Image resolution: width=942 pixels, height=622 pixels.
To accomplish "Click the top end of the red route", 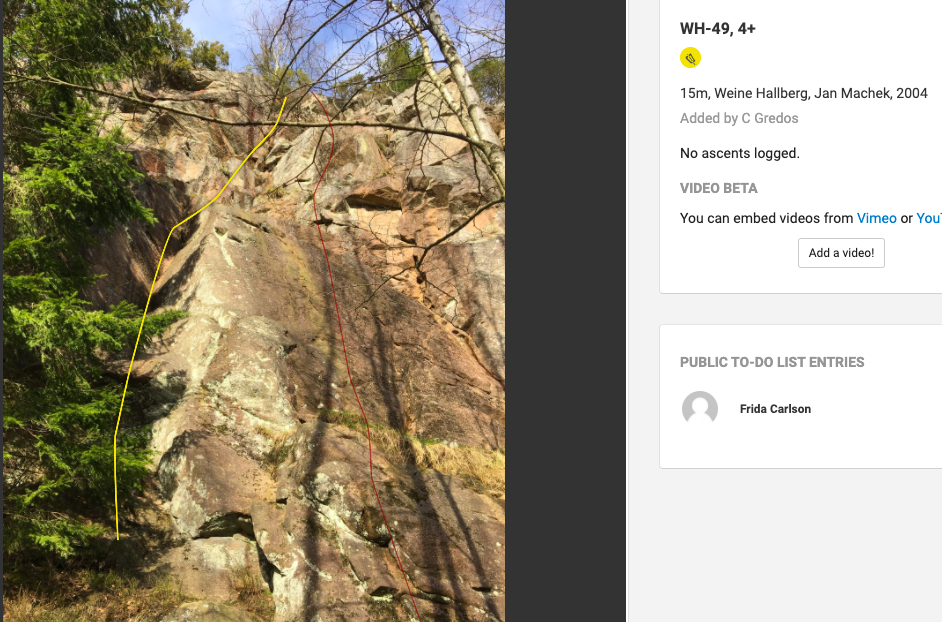I will pyautogui.click(x=312, y=94).
